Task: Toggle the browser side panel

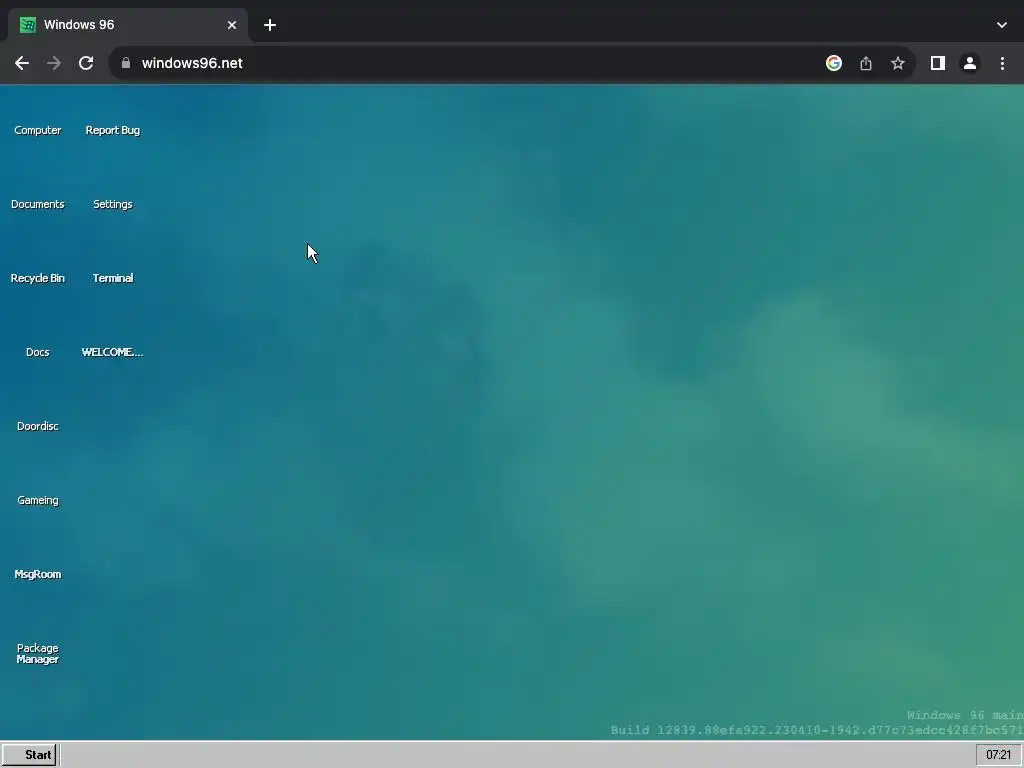Action: pos(938,63)
